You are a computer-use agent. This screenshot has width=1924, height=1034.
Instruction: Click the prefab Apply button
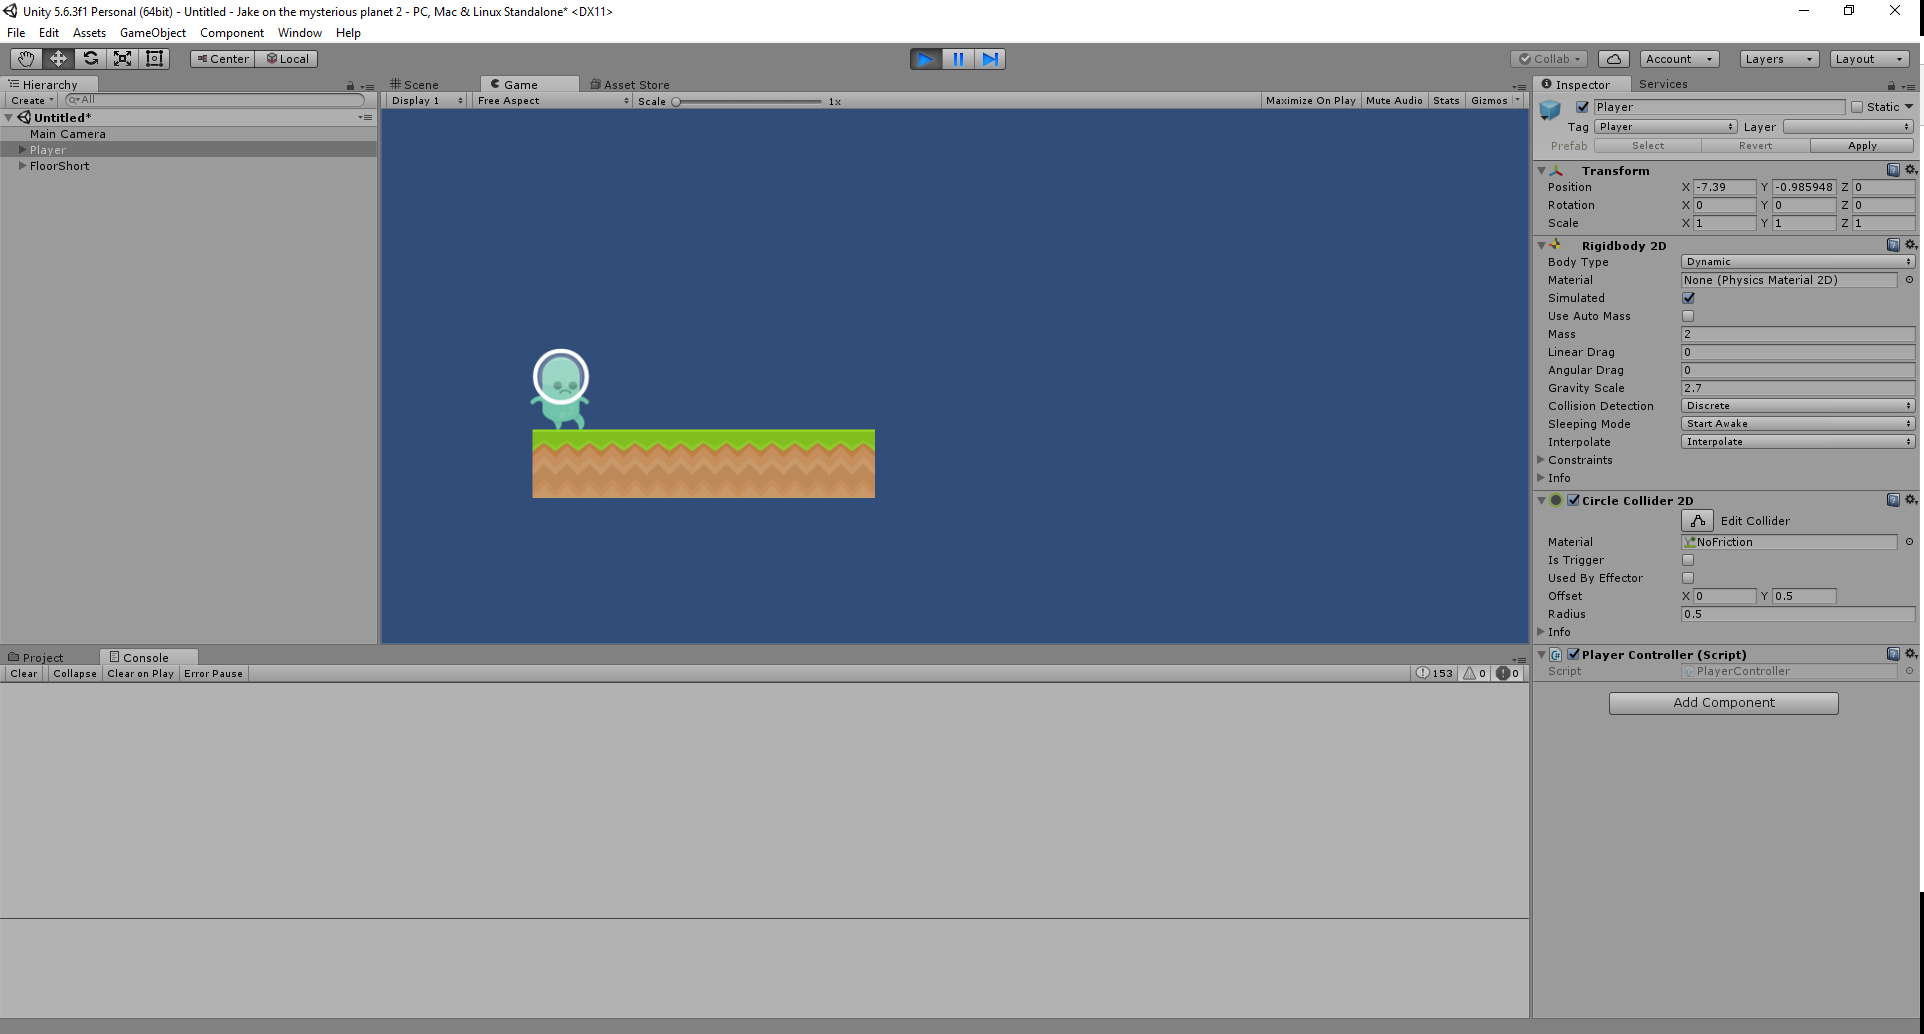1862,146
